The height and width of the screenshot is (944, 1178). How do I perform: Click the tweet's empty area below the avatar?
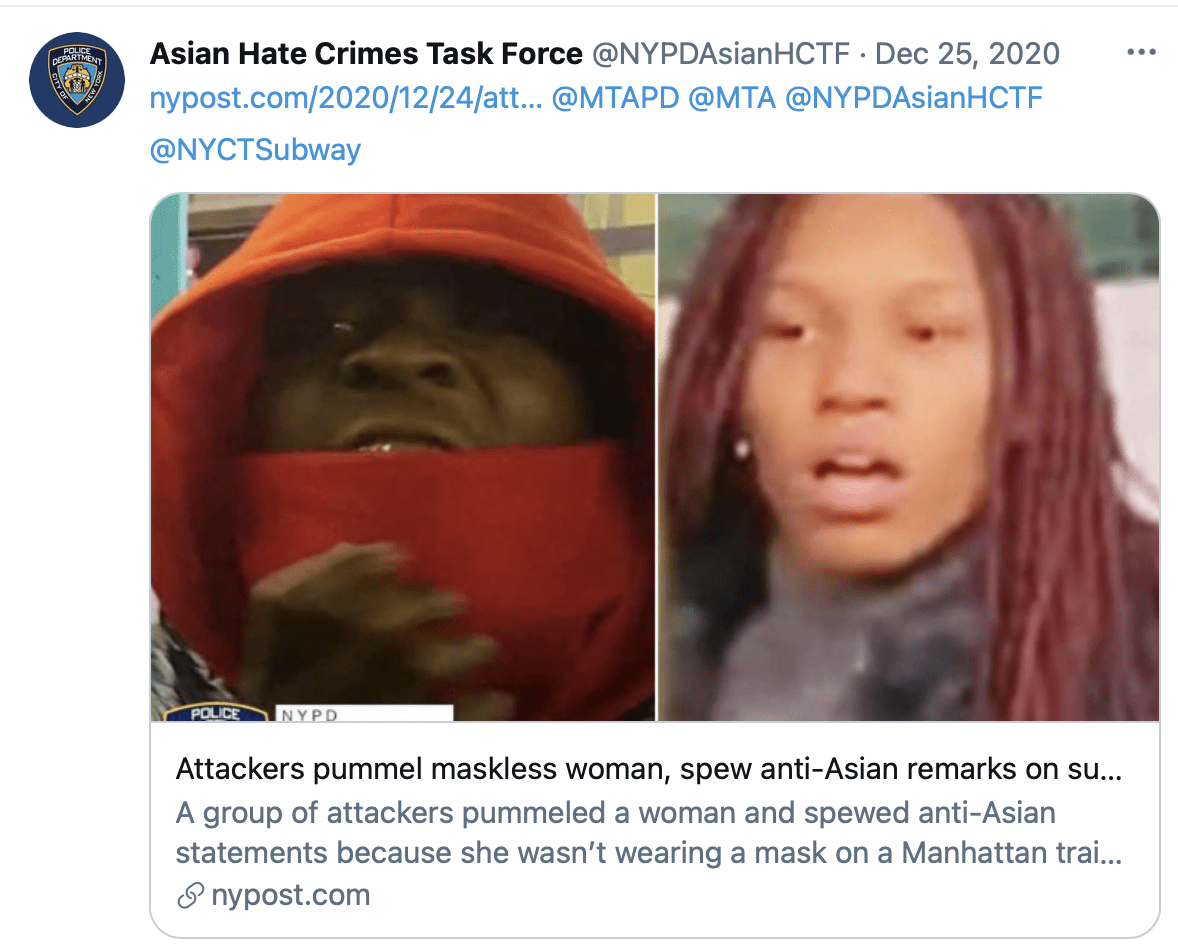pos(77,526)
